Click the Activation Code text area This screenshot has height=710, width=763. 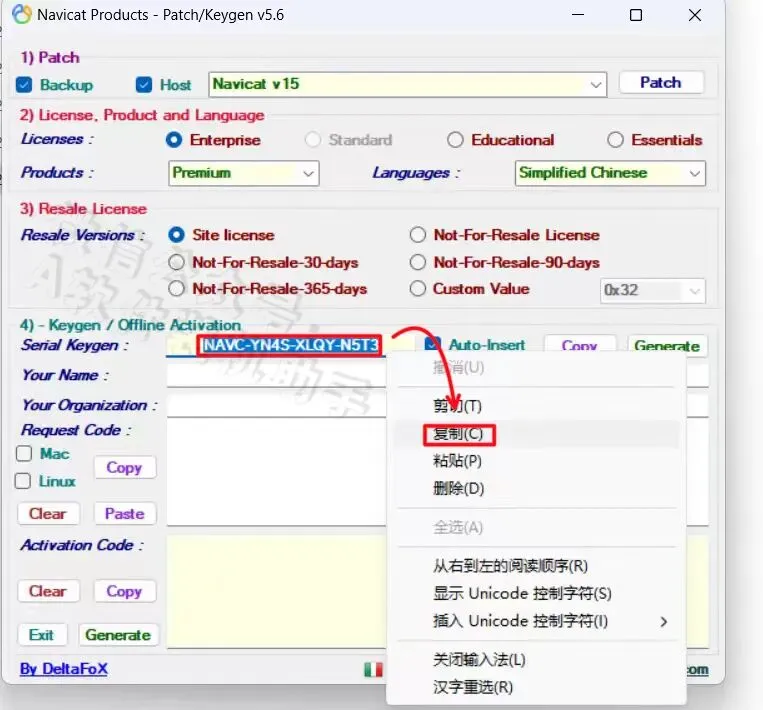click(x=276, y=591)
